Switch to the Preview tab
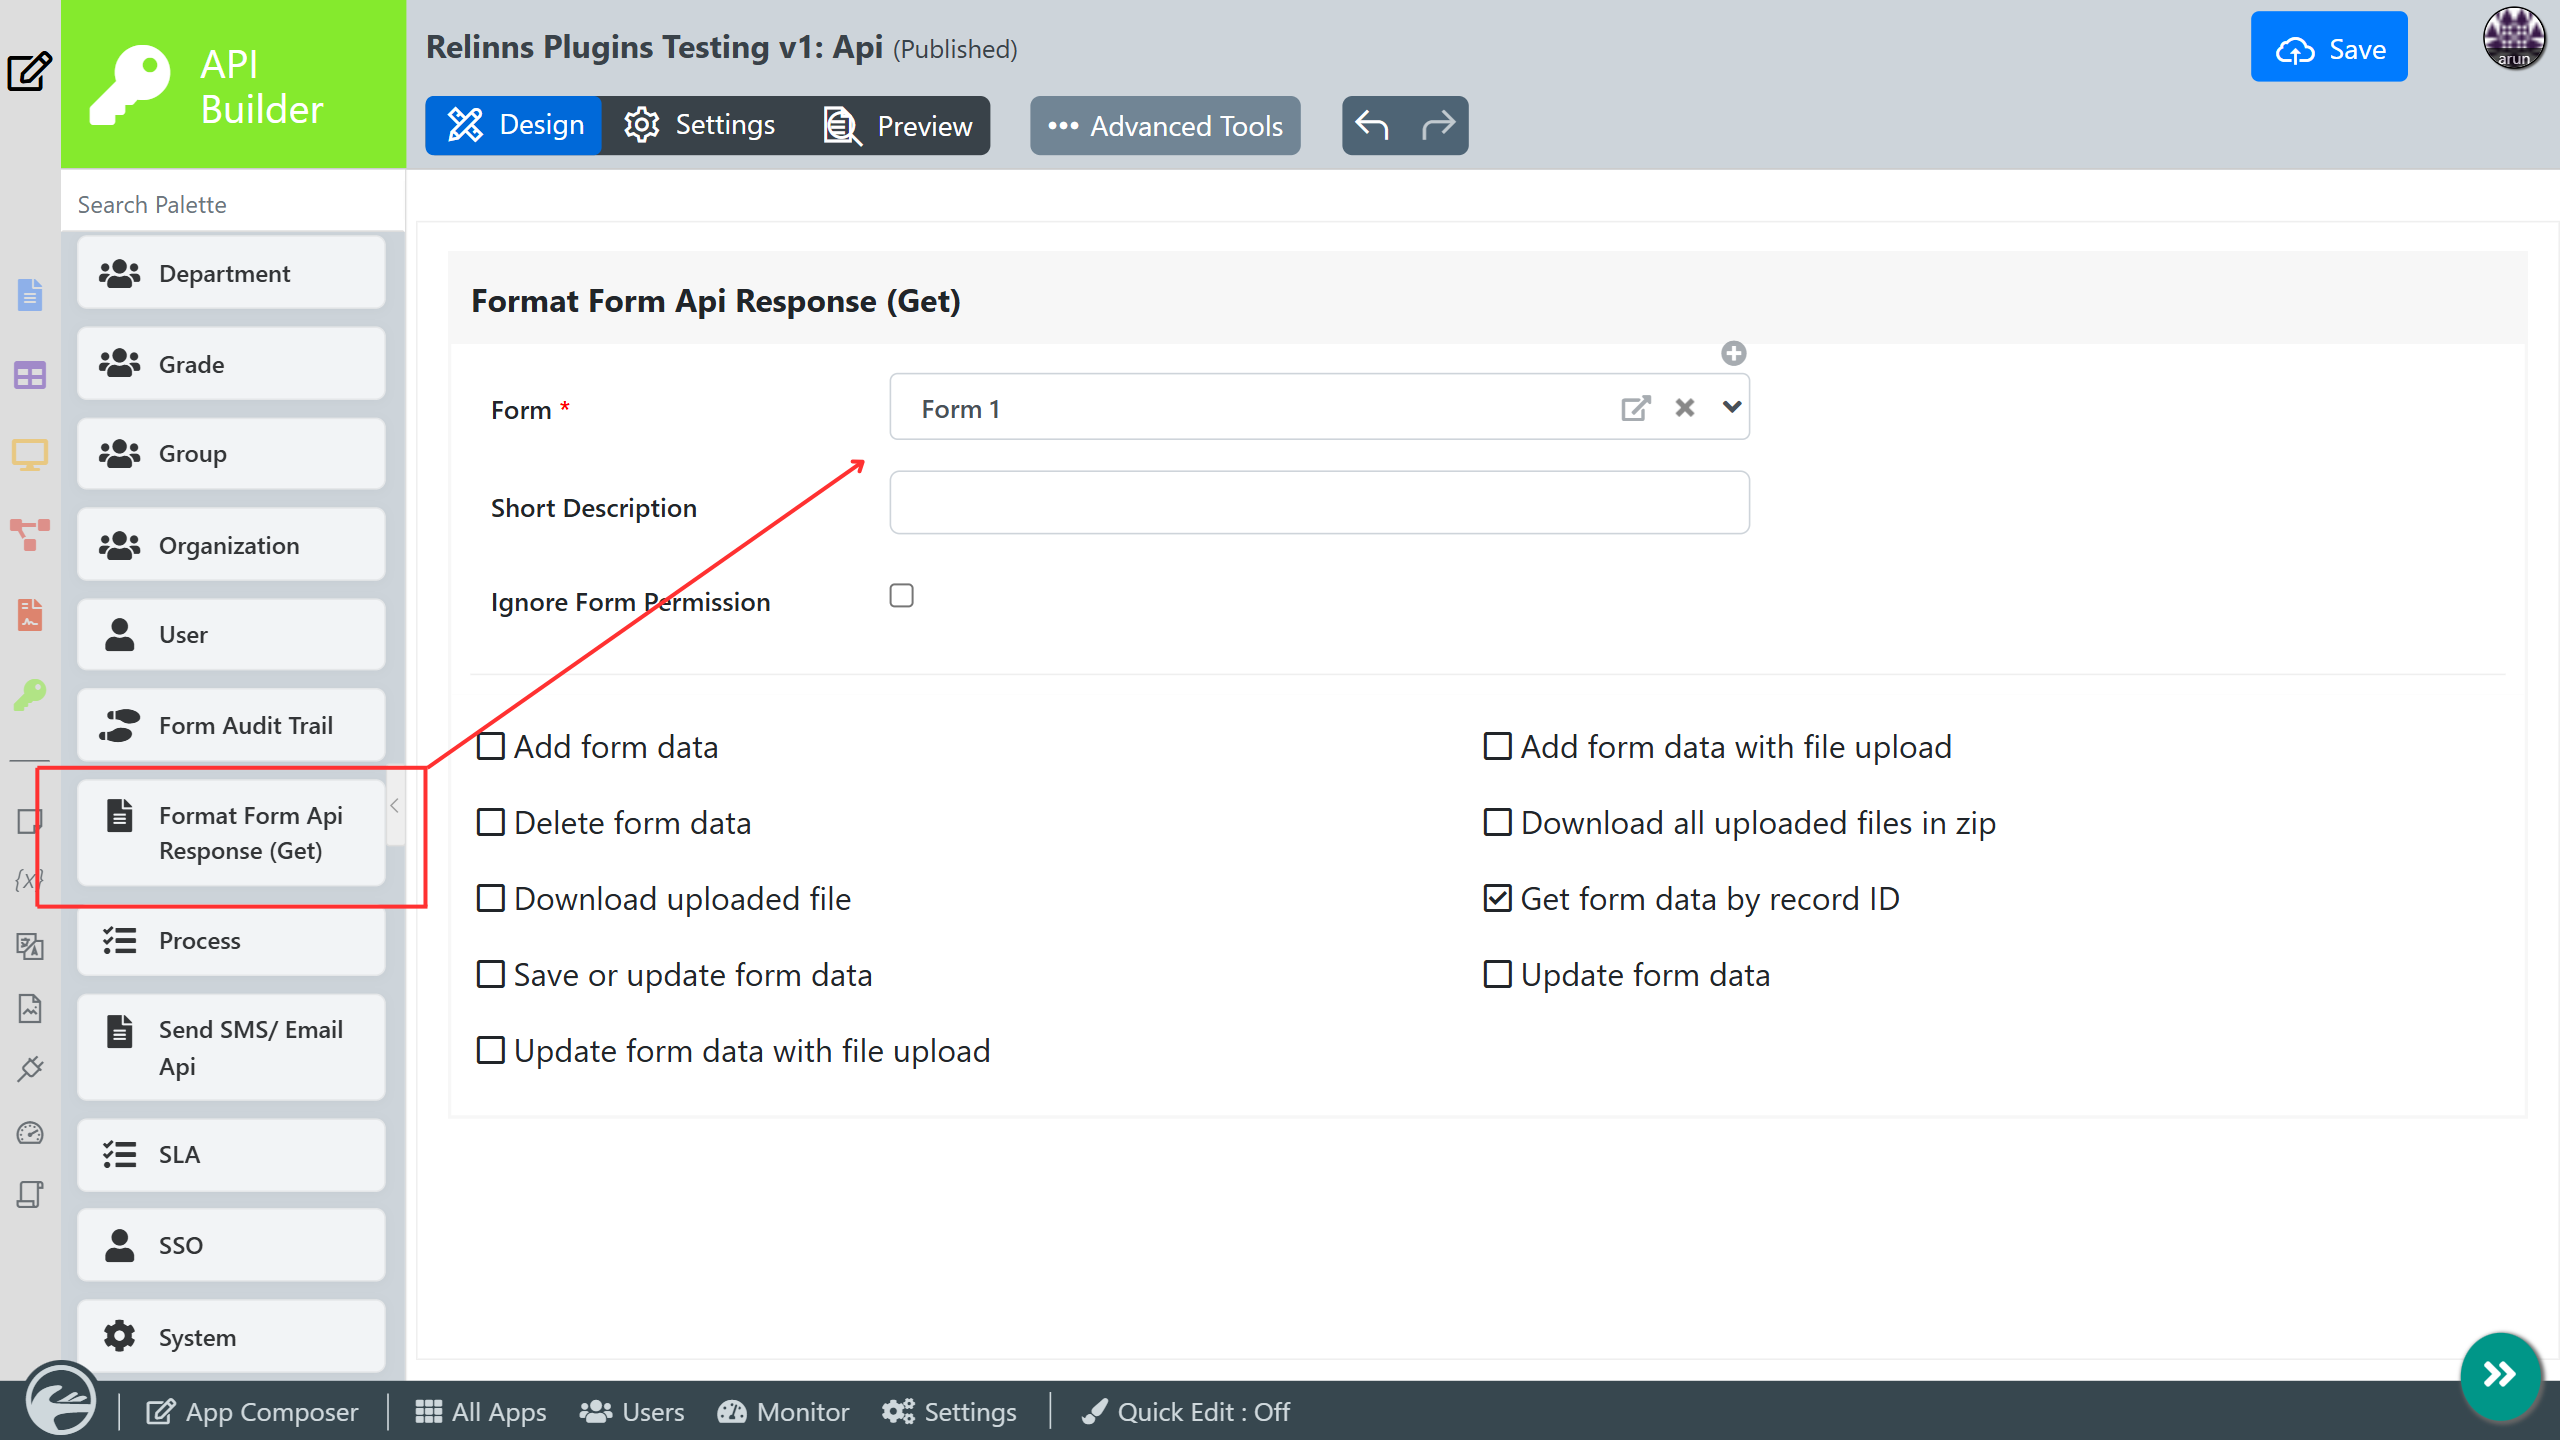The image size is (2560, 1440). click(x=898, y=126)
